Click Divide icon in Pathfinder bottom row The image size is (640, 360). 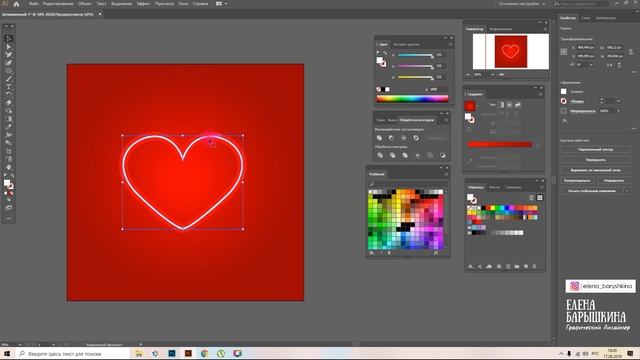(380, 156)
